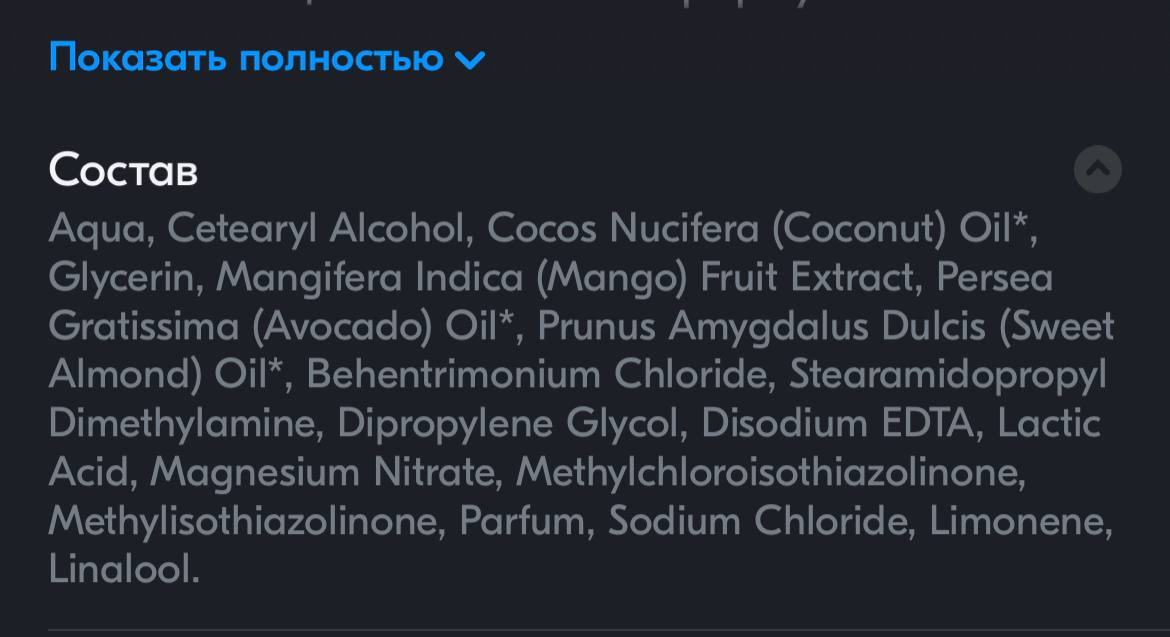Click Sodium Chloride ingredient text
The height and width of the screenshot is (637, 1170).
(x=757, y=520)
